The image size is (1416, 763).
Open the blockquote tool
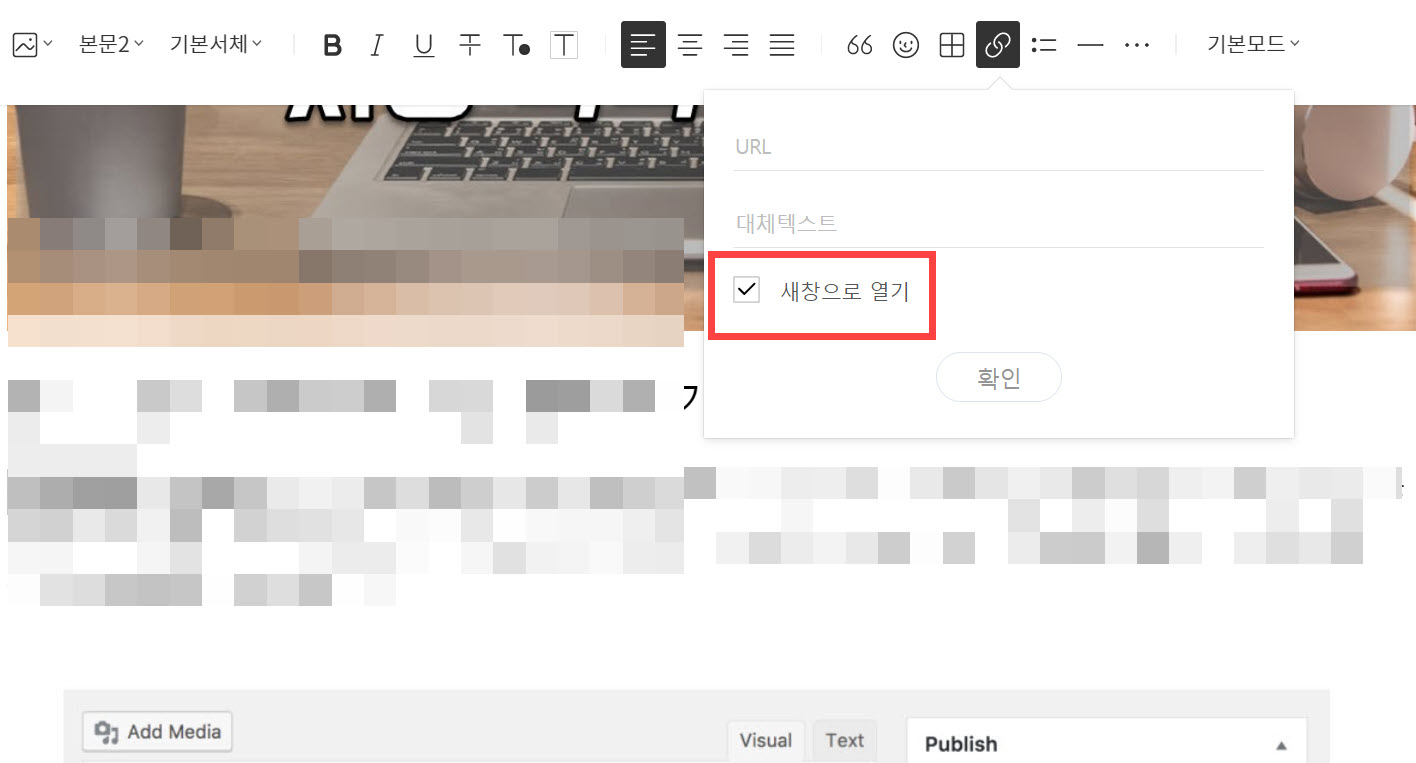pos(859,44)
